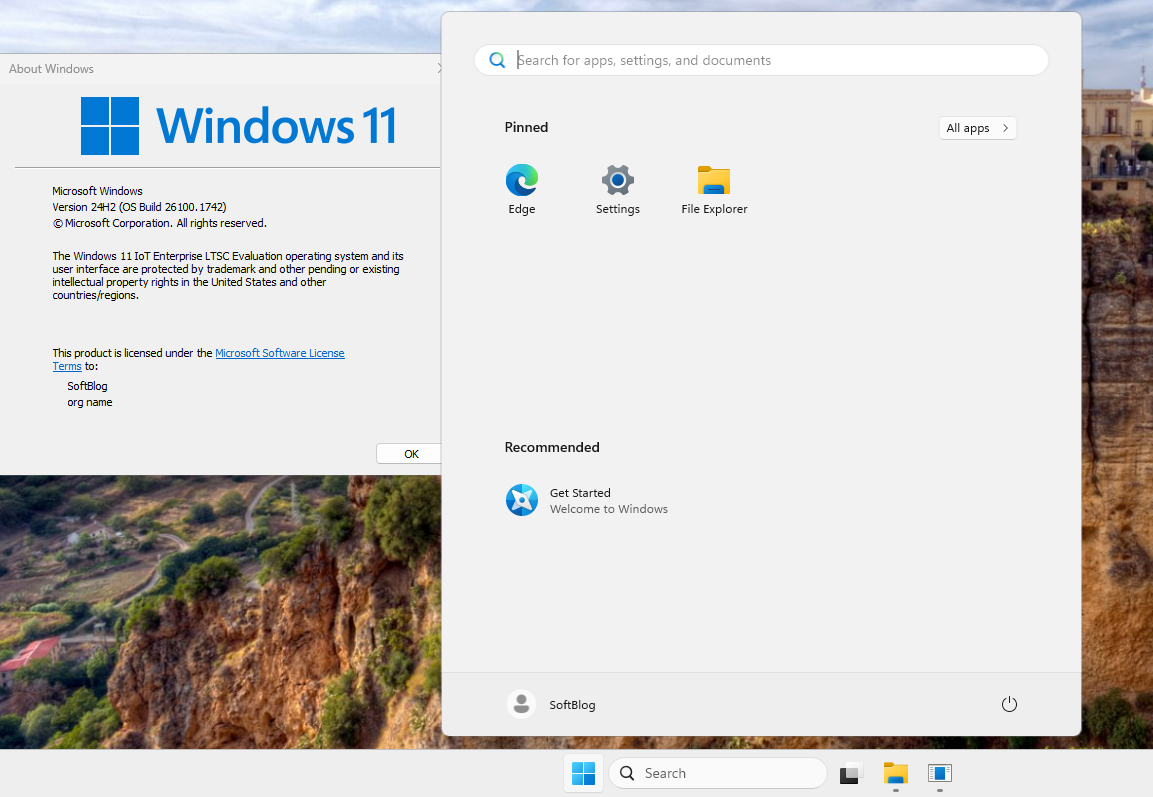Open the Microsoft Software License link
1153x797 pixels.
coord(279,353)
